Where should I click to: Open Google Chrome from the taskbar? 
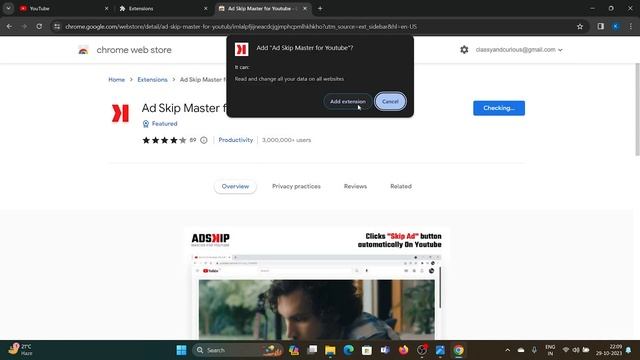click(458, 350)
